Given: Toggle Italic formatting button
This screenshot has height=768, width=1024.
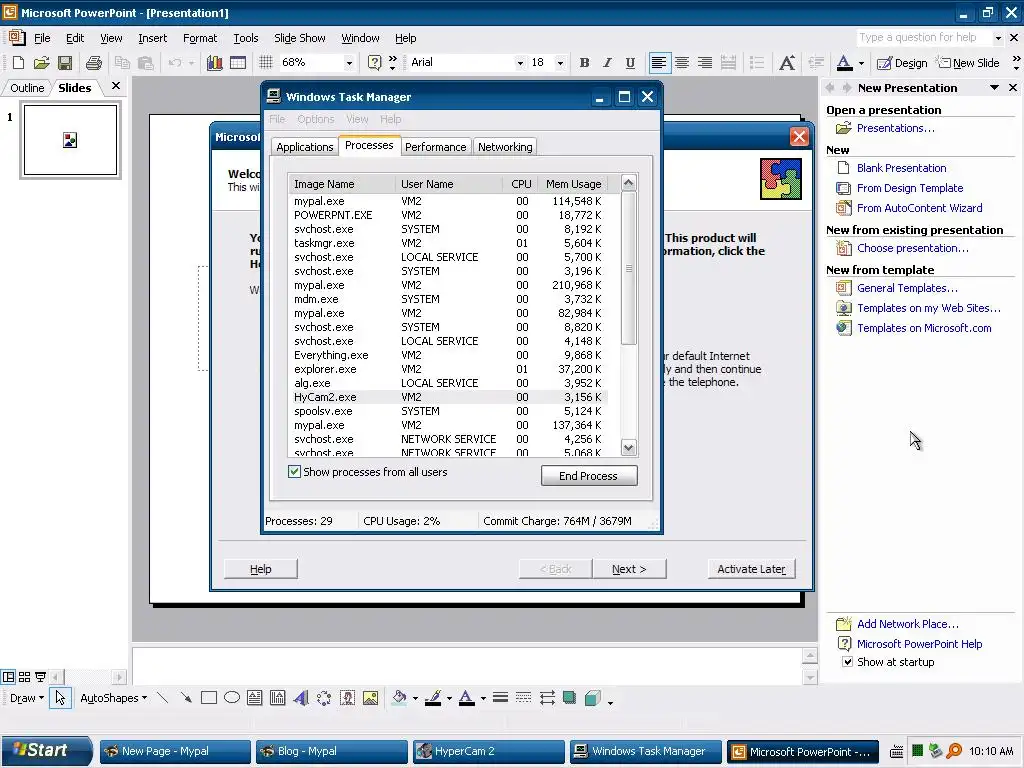Looking at the screenshot, I should tap(607, 63).
